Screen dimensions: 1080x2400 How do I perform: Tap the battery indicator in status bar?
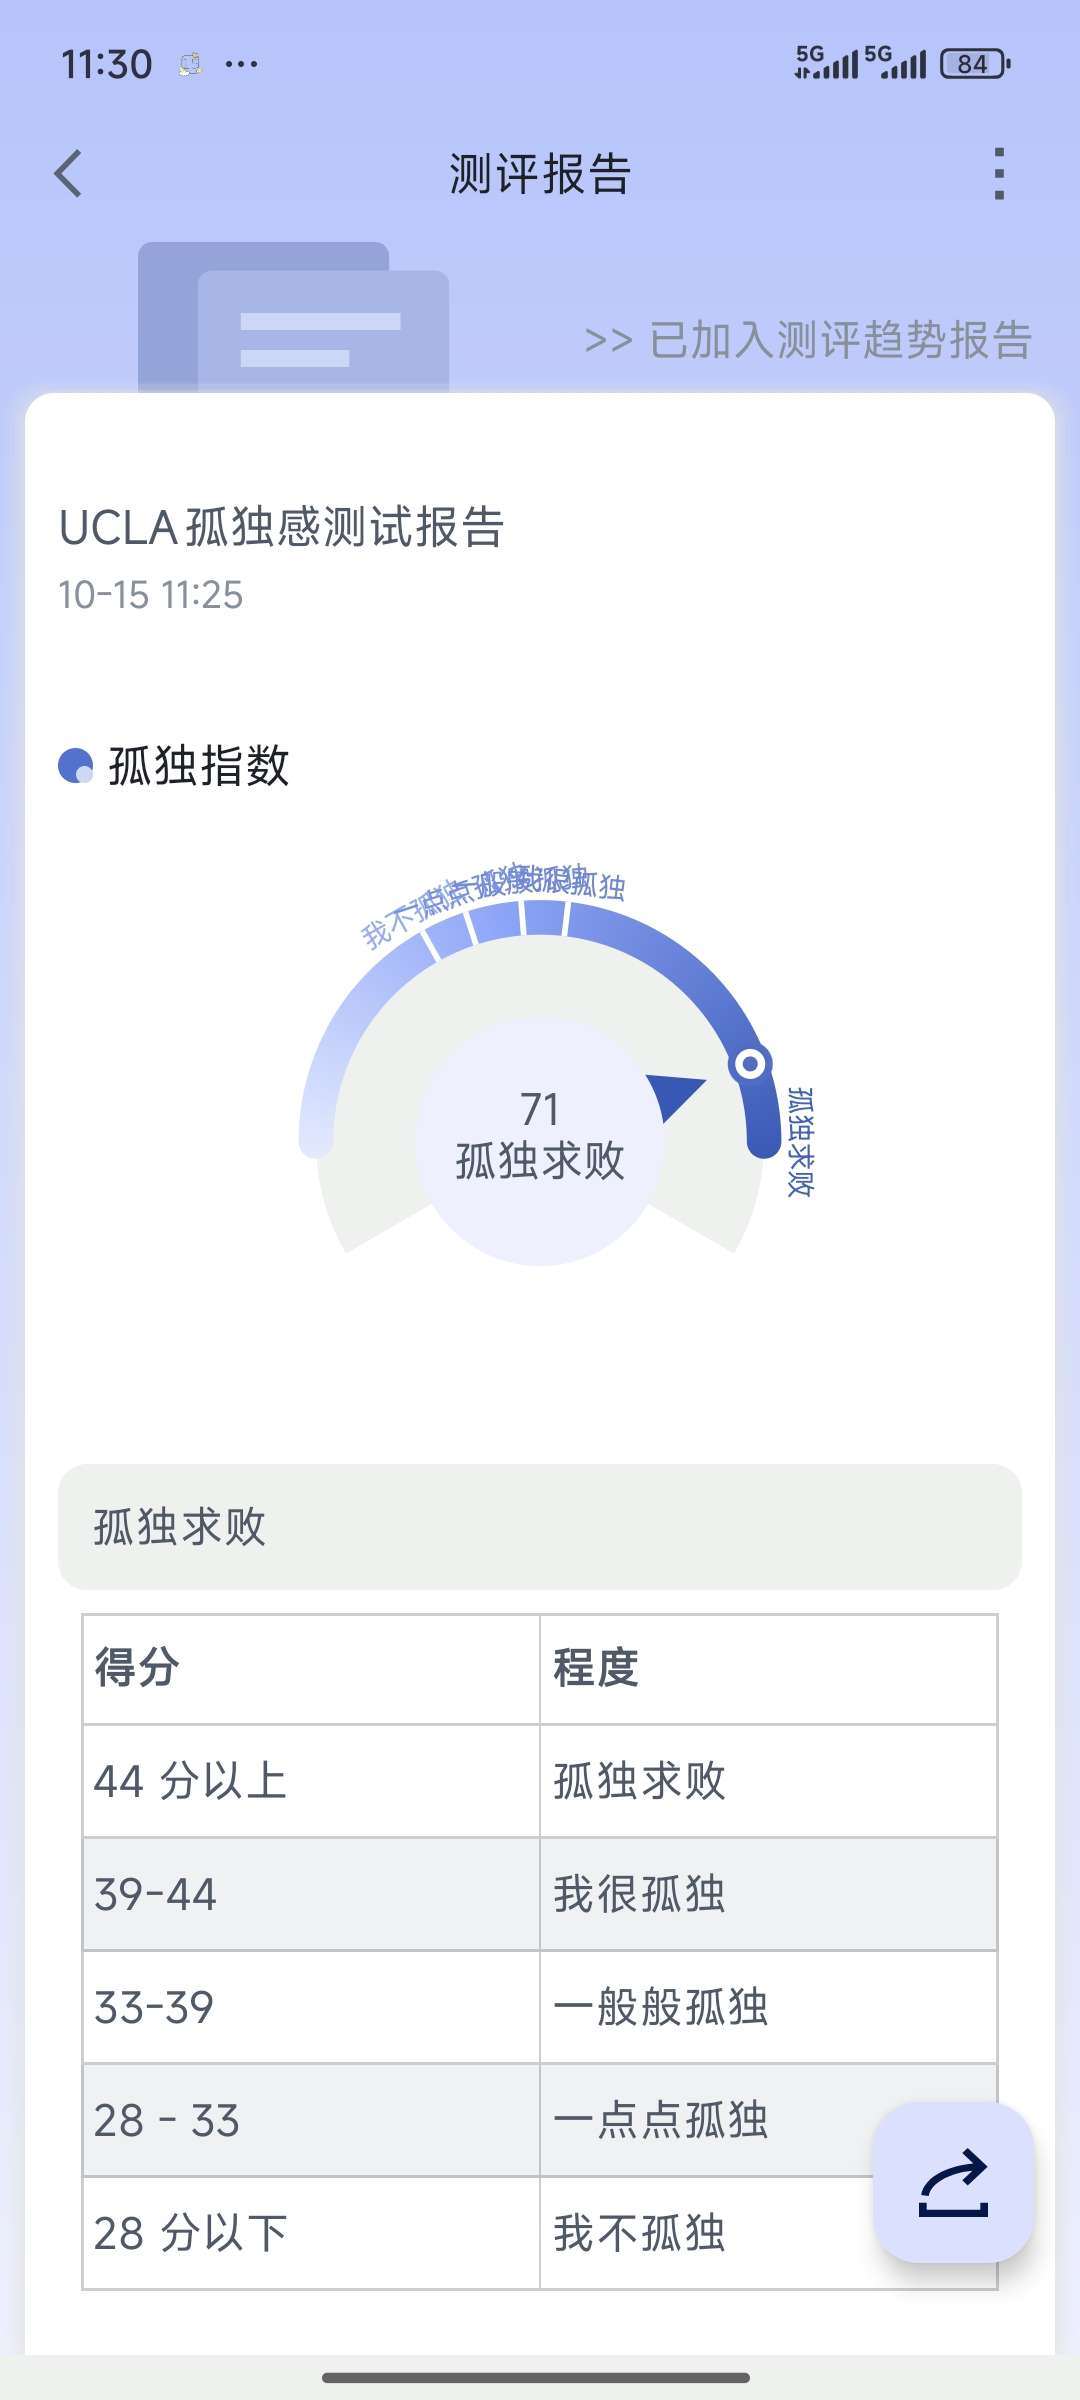(x=974, y=64)
